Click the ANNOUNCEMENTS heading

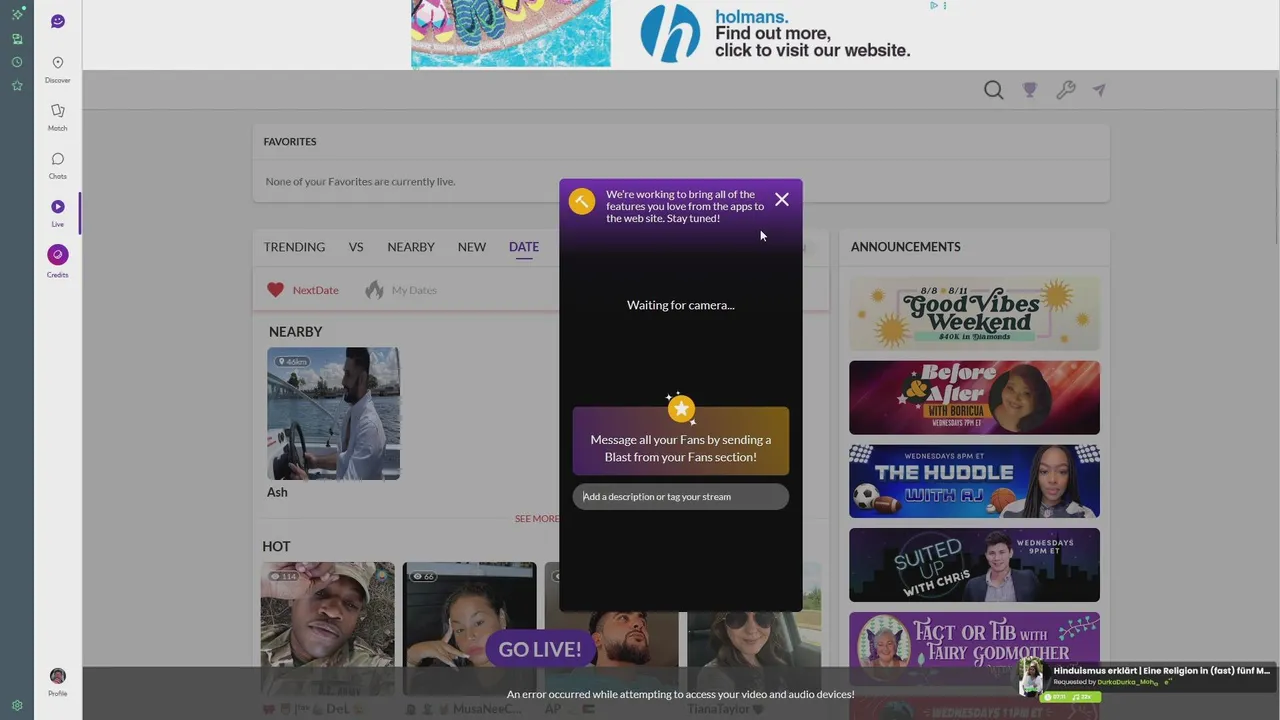(905, 247)
